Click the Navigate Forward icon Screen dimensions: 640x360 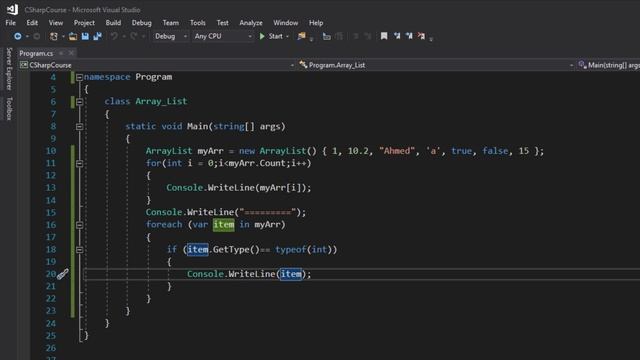point(37,36)
